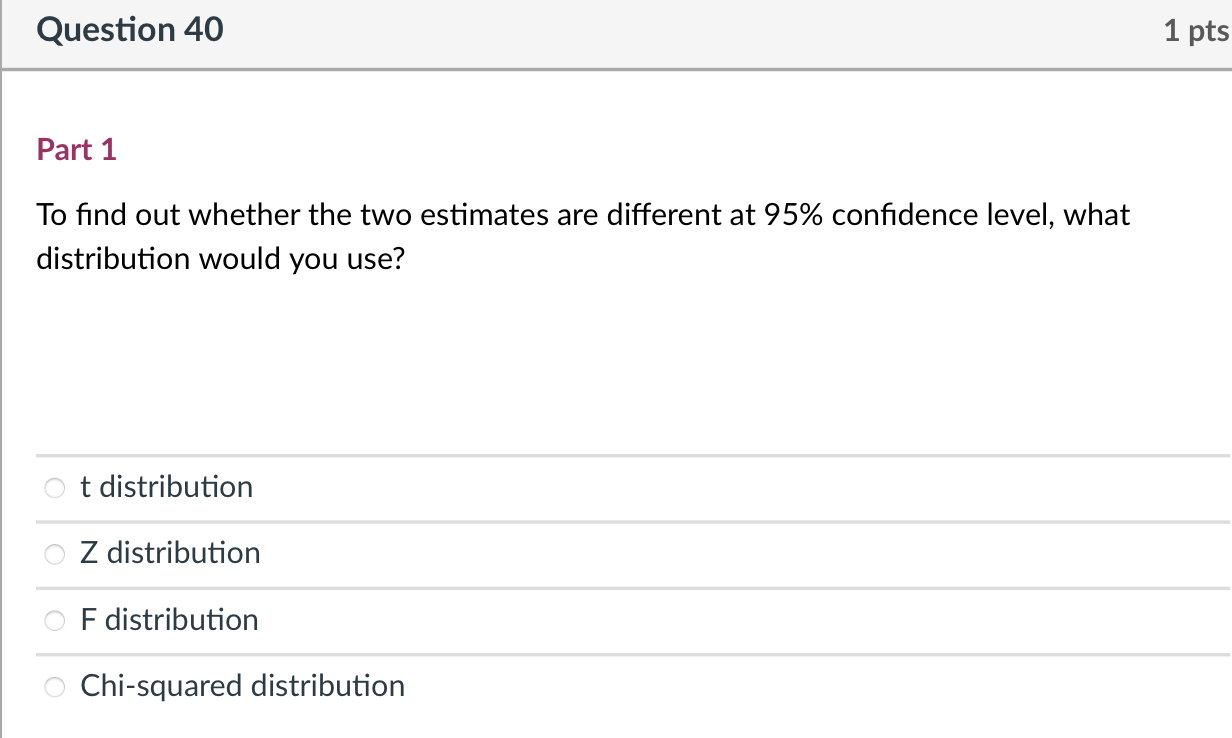The width and height of the screenshot is (1232, 738).
Task: Mark the Chi-squared distribution radio button
Action: (x=54, y=687)
